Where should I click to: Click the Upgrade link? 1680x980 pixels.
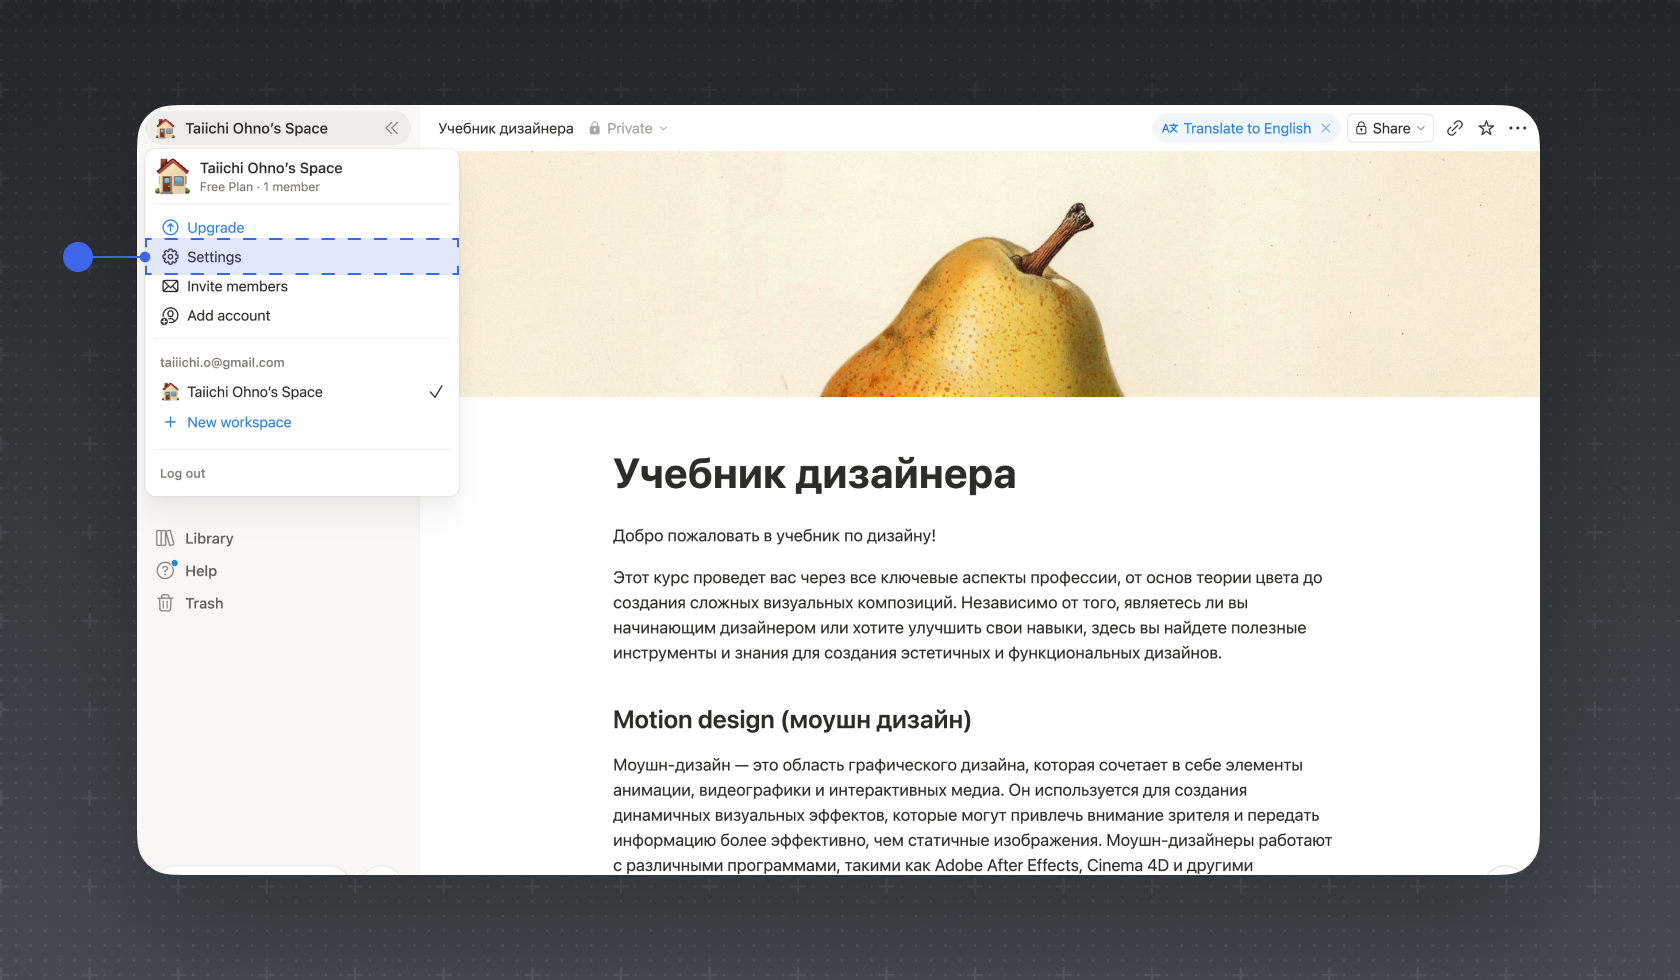[x=215, y=228]
